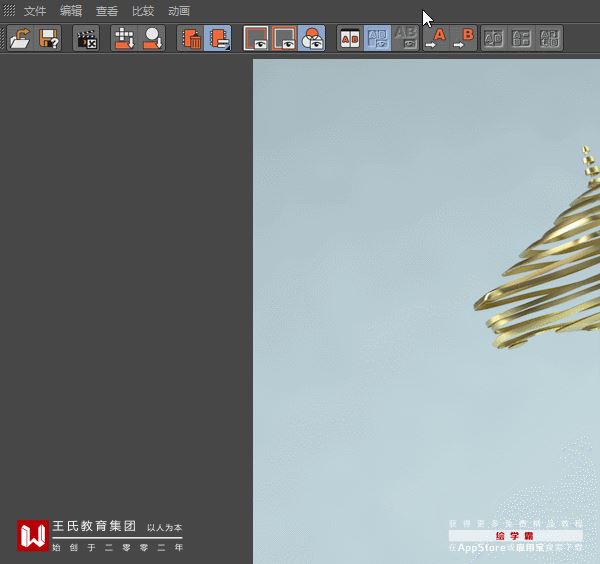This screenshot has width=600, height=564.
Task: Open the 查看 menu
Action: click(107, 11)
